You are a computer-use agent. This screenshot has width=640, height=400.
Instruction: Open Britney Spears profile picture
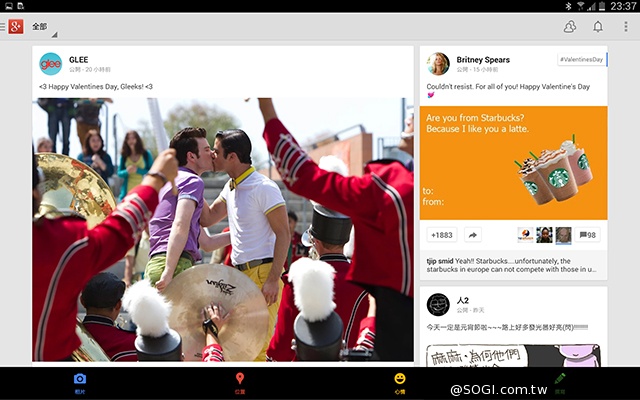click(438, 64)
